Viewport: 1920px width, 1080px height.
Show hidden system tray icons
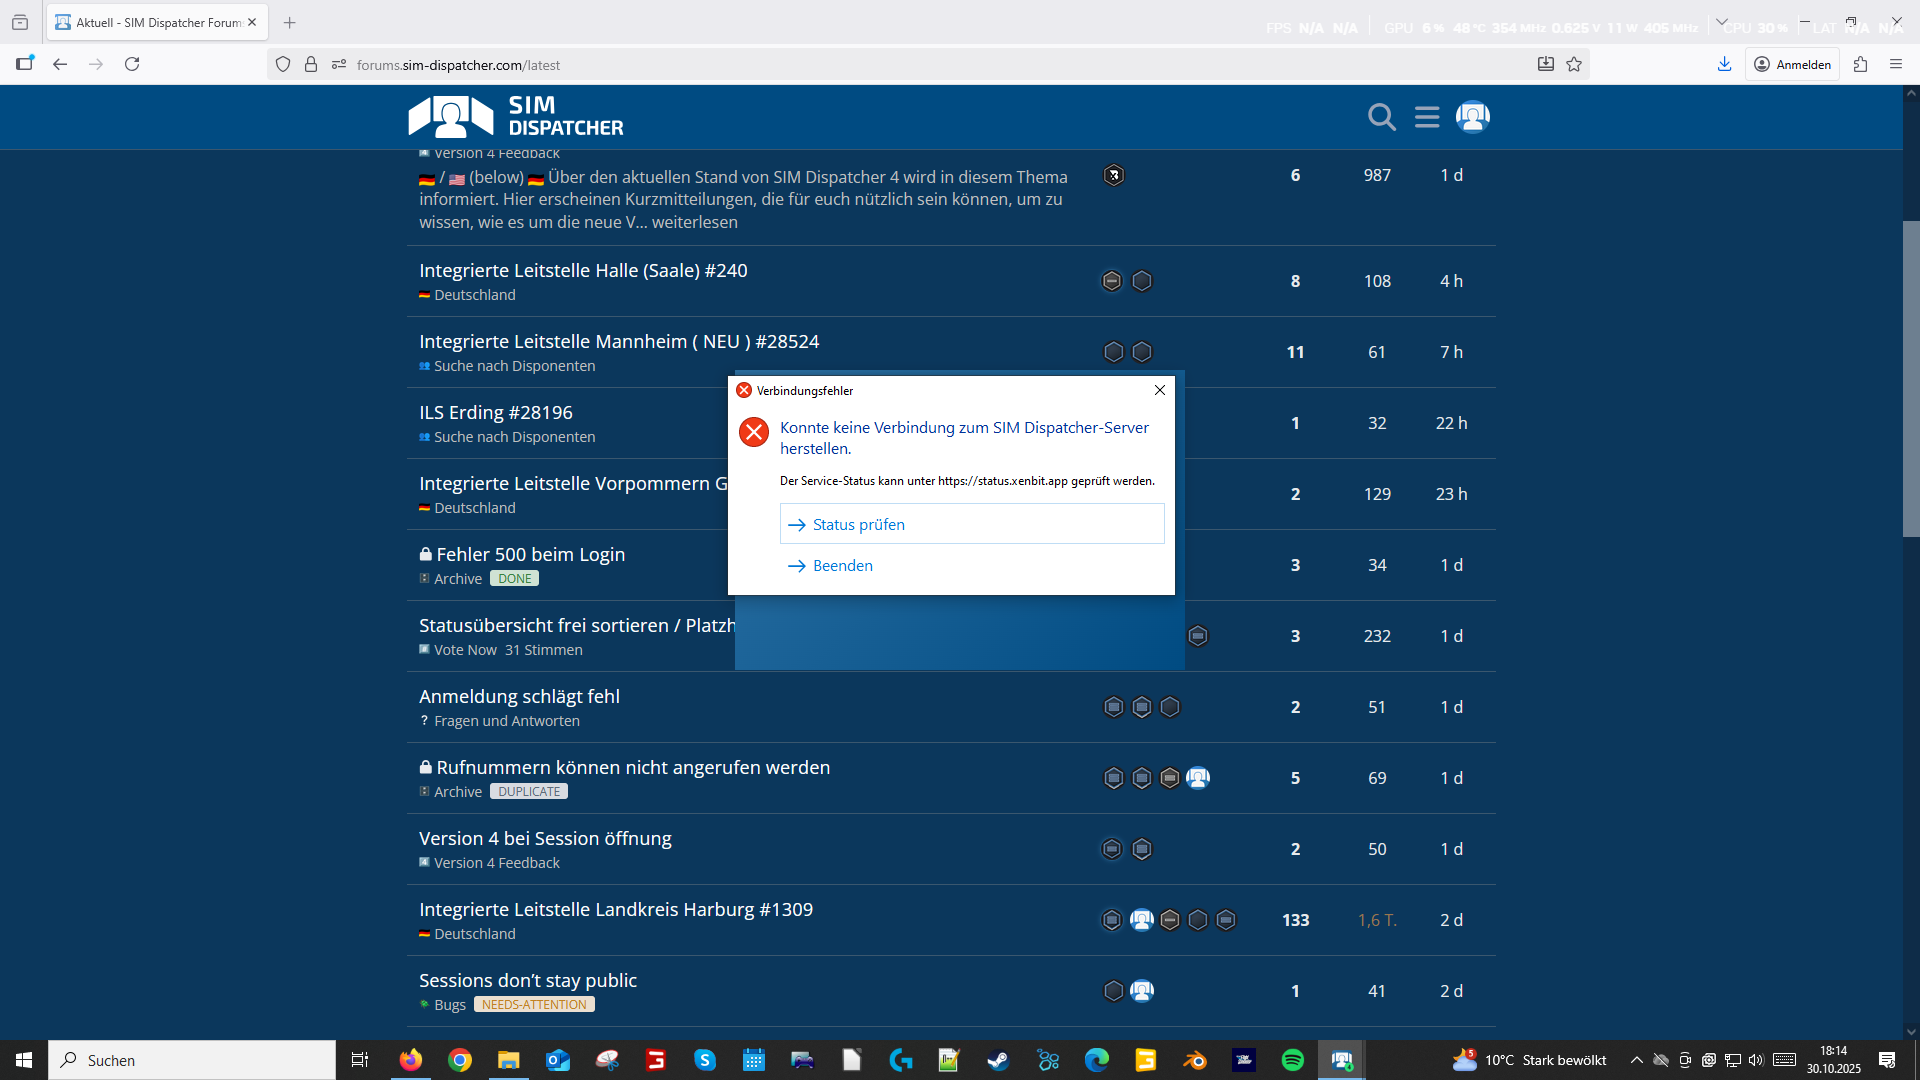click(1637, 1060)
